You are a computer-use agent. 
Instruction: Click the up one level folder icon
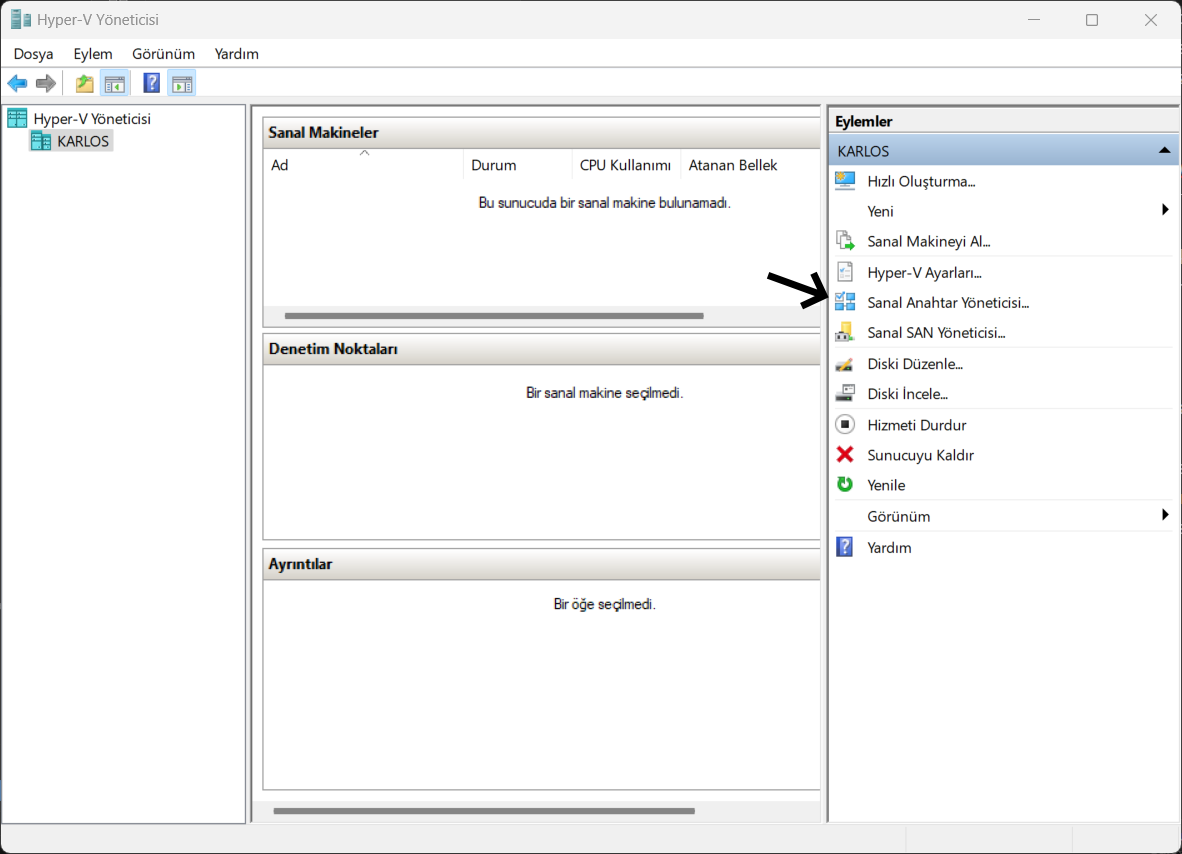(x=85, y=84)
